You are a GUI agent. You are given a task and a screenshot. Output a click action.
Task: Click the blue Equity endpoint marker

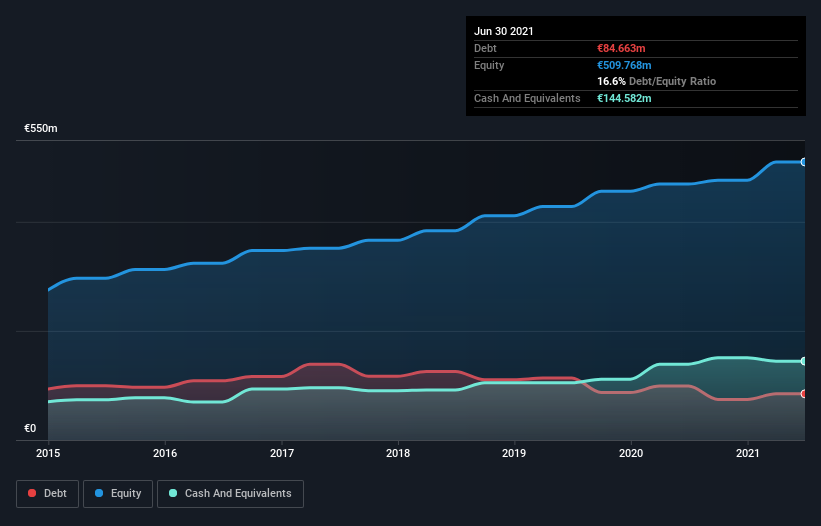[x=804, y=162]
